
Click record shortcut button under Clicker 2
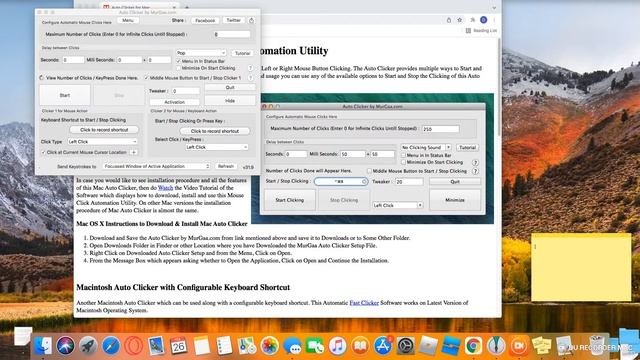click(x=215, y=131)
